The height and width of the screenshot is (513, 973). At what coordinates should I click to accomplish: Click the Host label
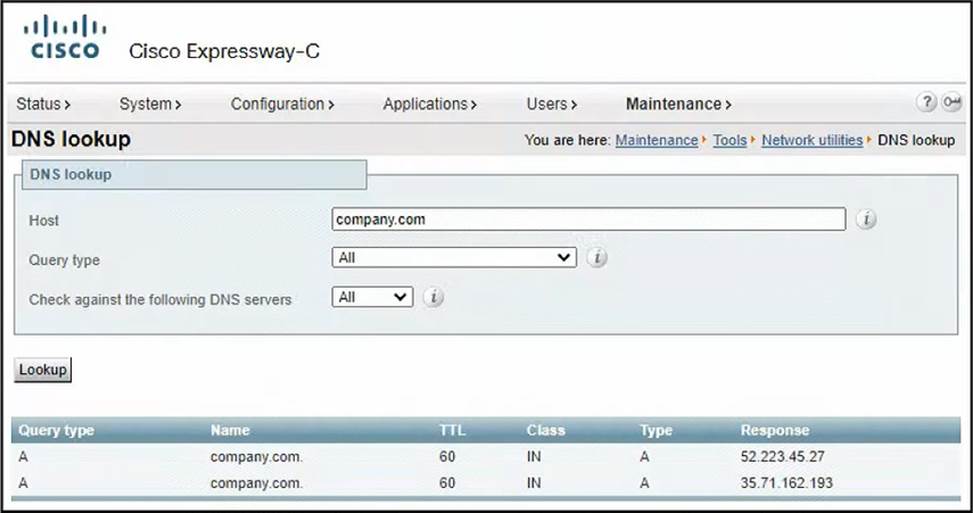pos(44,221)
